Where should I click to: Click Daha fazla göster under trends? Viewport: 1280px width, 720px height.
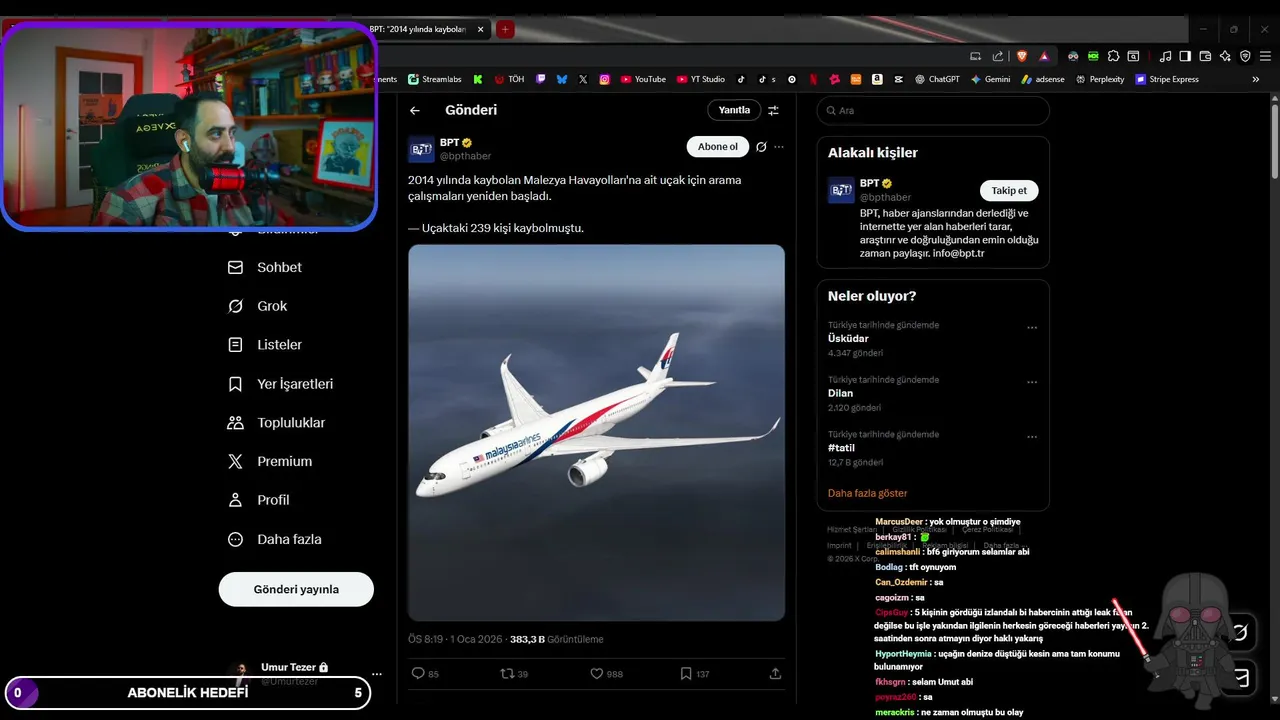pos(868,493)
